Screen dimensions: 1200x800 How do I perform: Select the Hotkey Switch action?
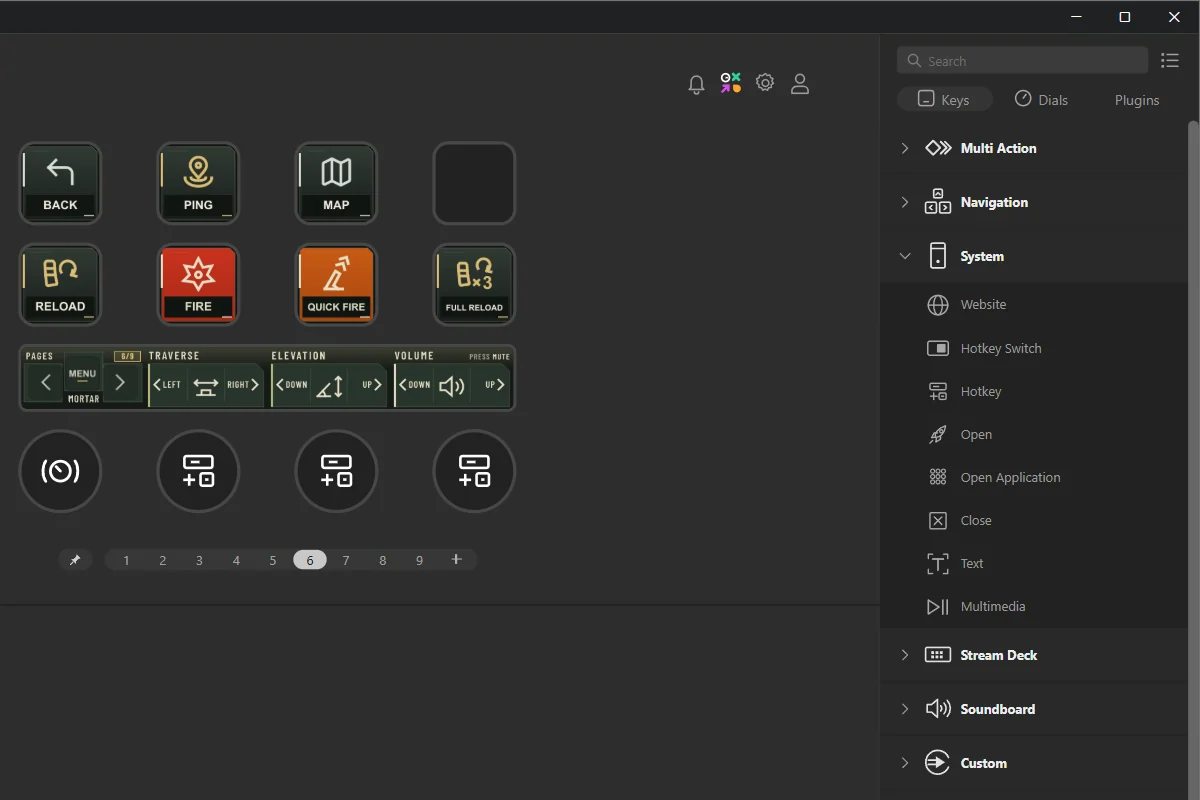click(1033, 348)
